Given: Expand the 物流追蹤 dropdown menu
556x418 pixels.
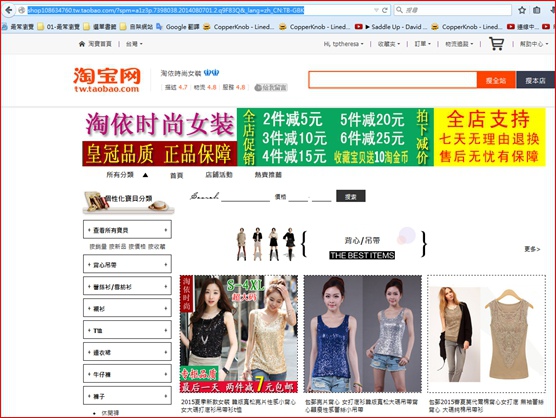Looking at the screenshot, I should point(459,44).
